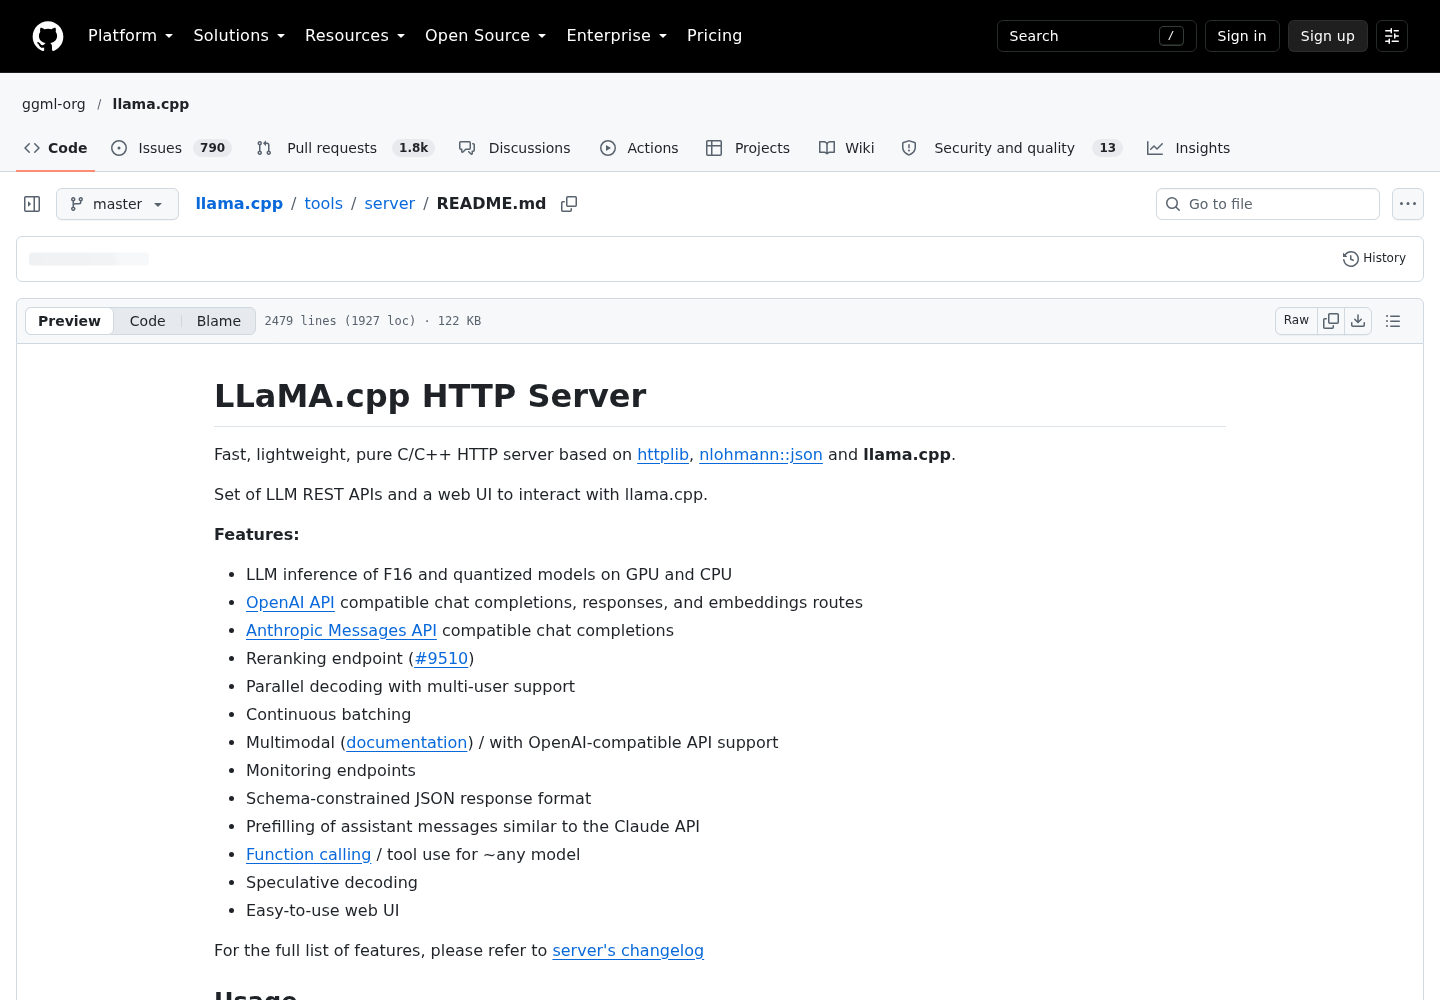This screenshot has height=1000, width=1440.
Task: Collapse the file tree side panel
Action: [32, 204]
